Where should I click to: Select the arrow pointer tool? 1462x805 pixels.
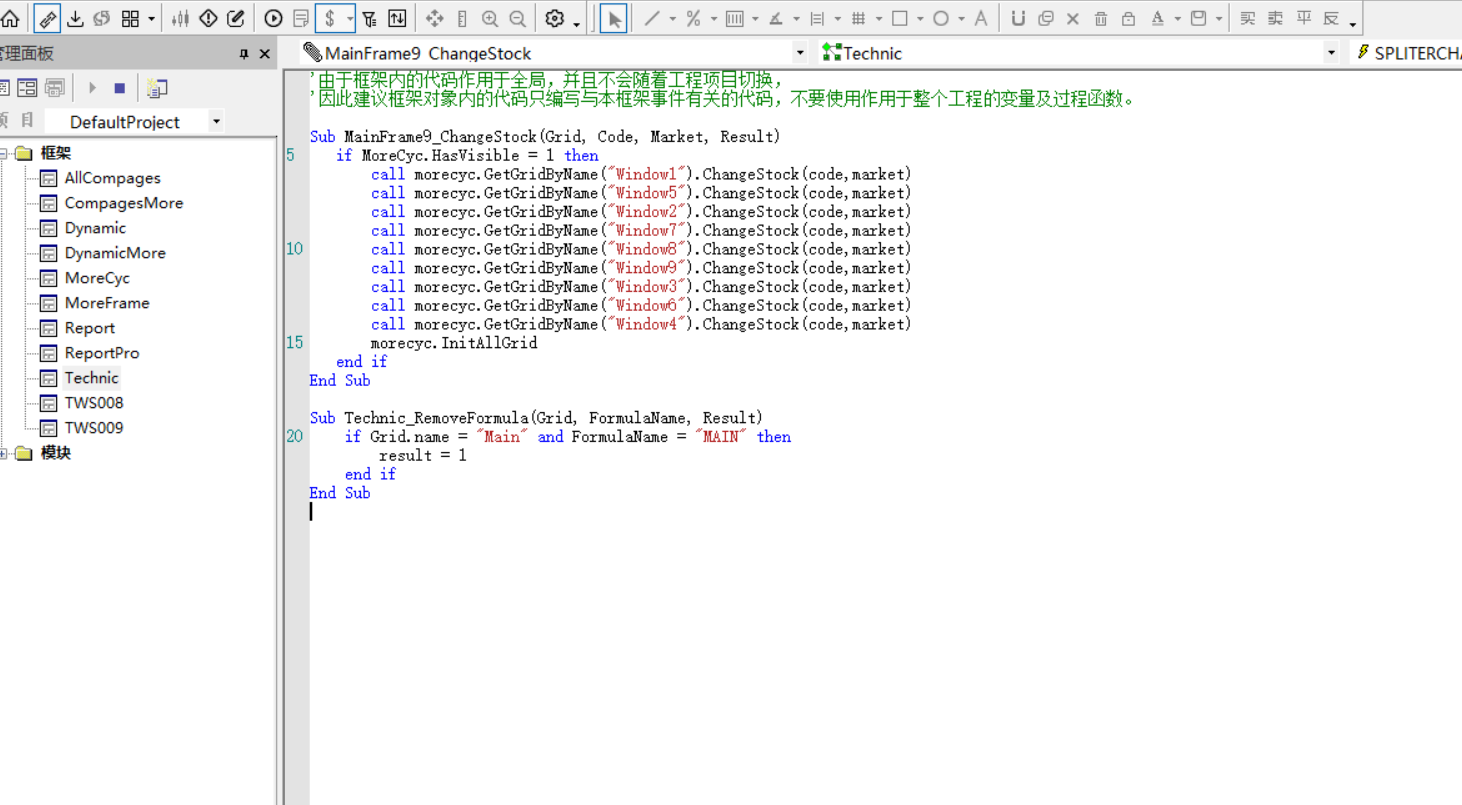click(614, 18)
